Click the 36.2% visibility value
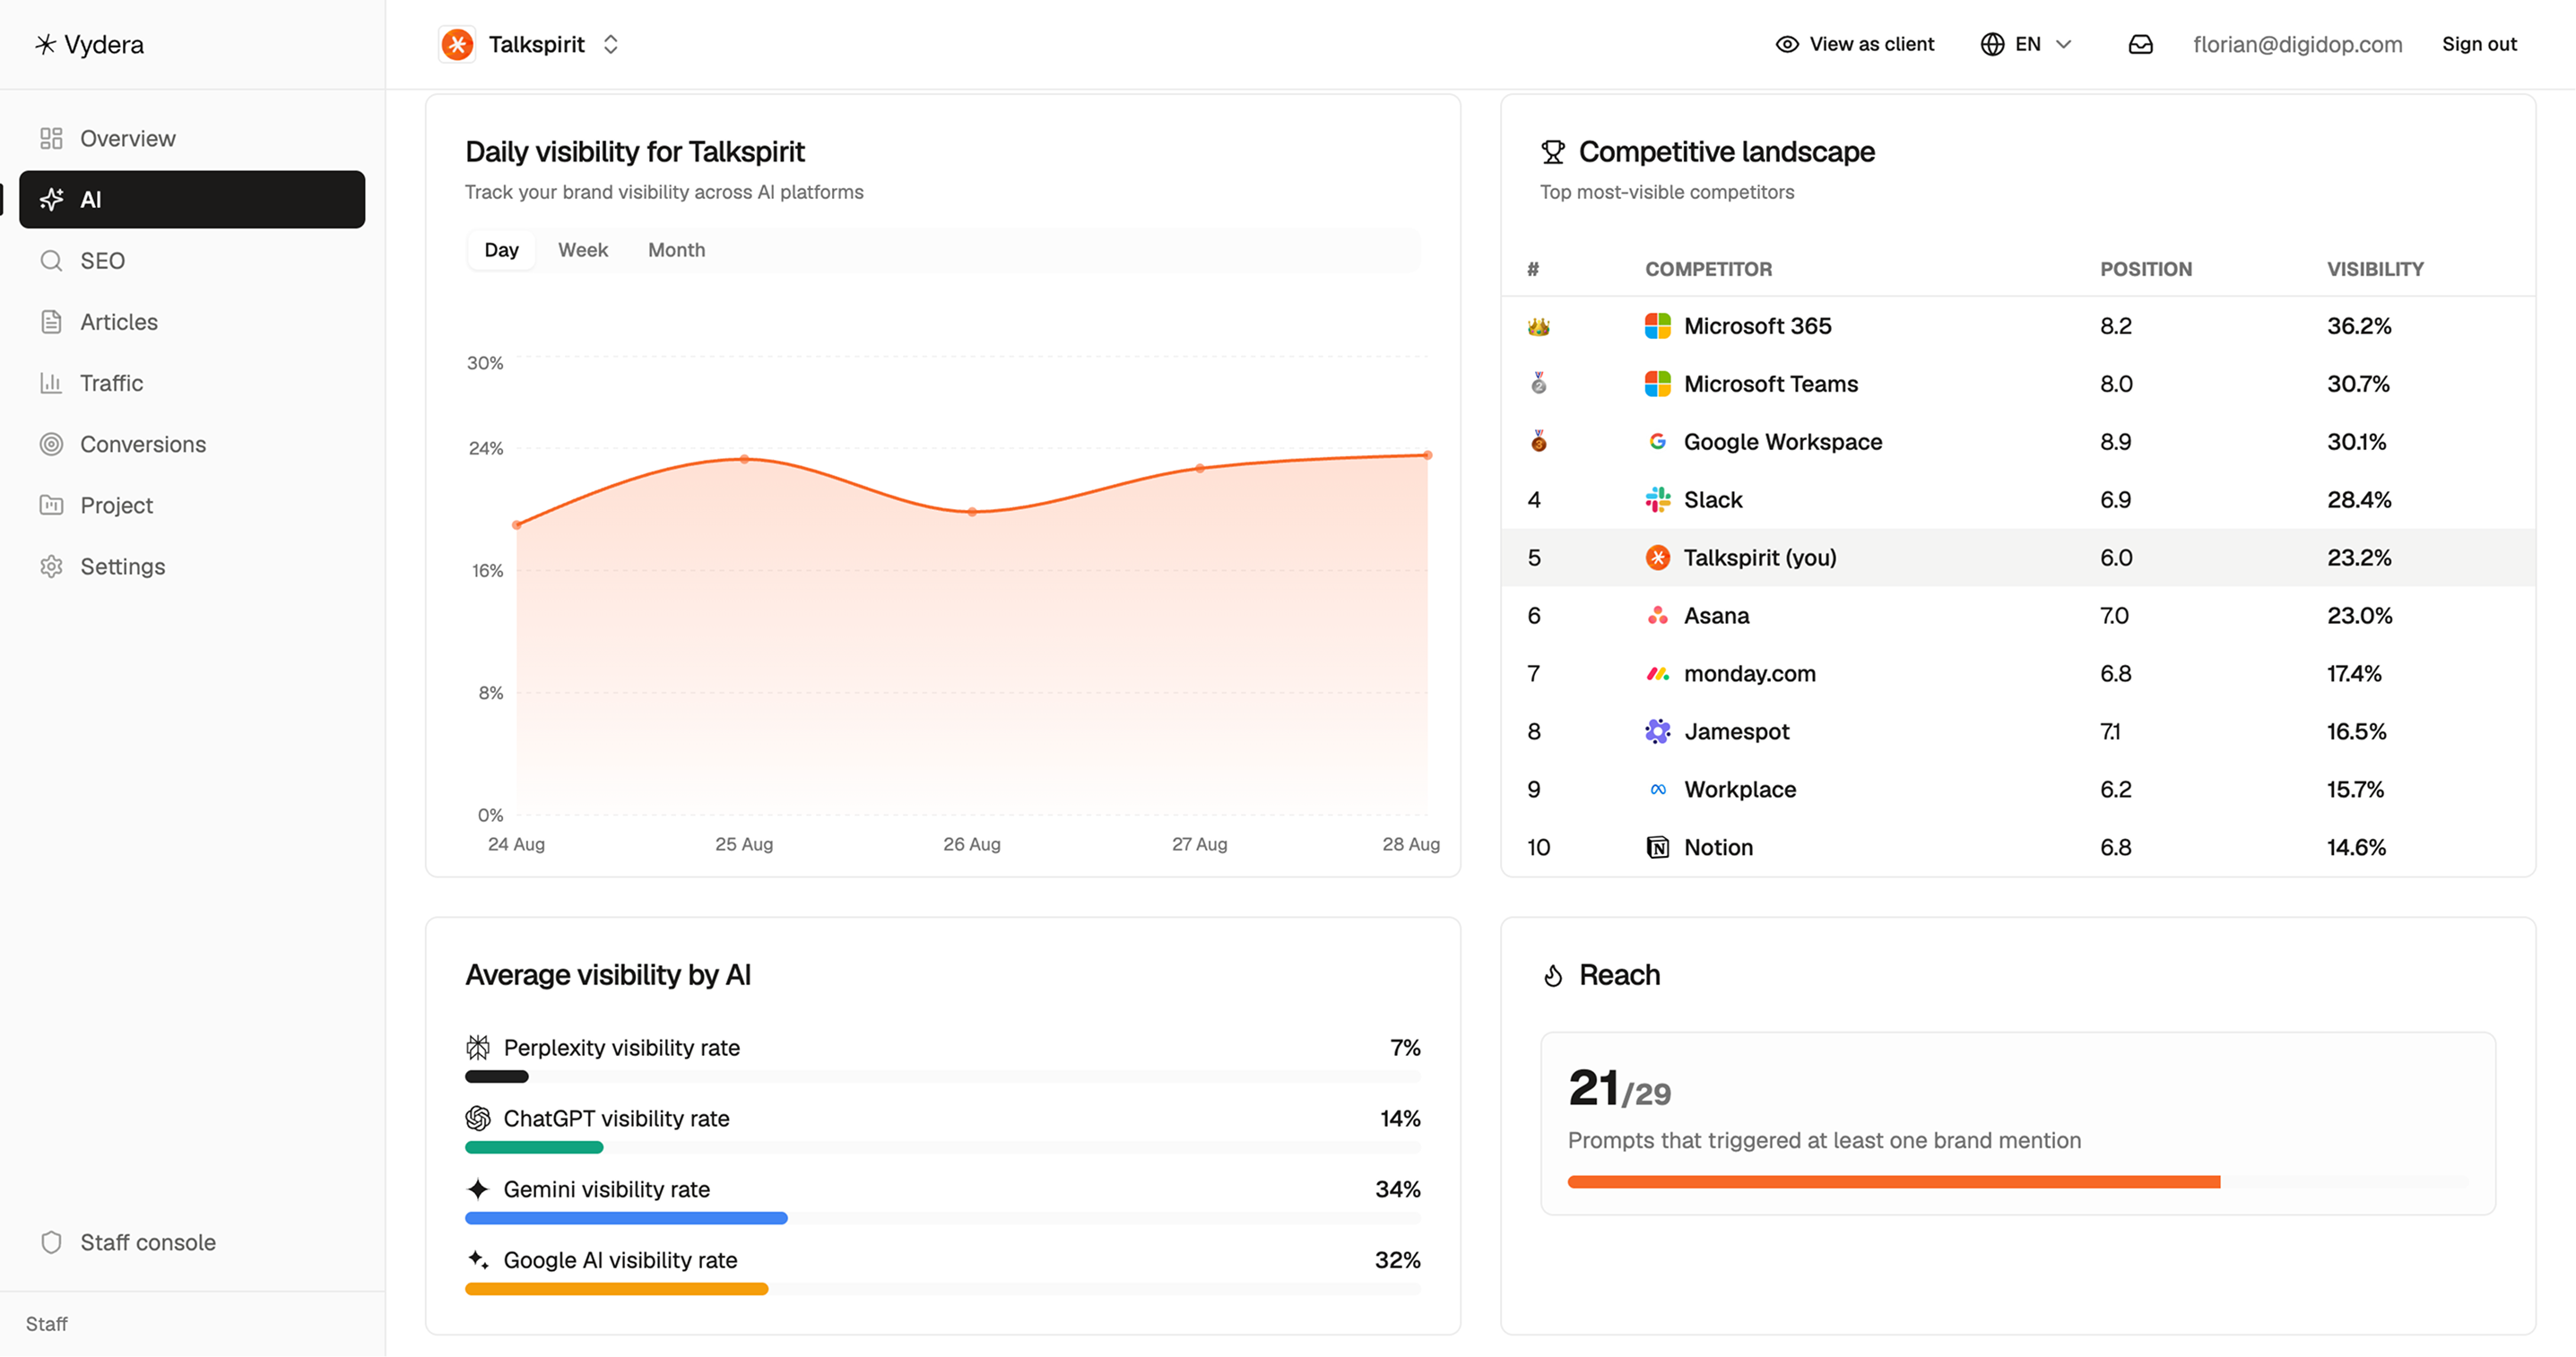 coord(2359,326)
